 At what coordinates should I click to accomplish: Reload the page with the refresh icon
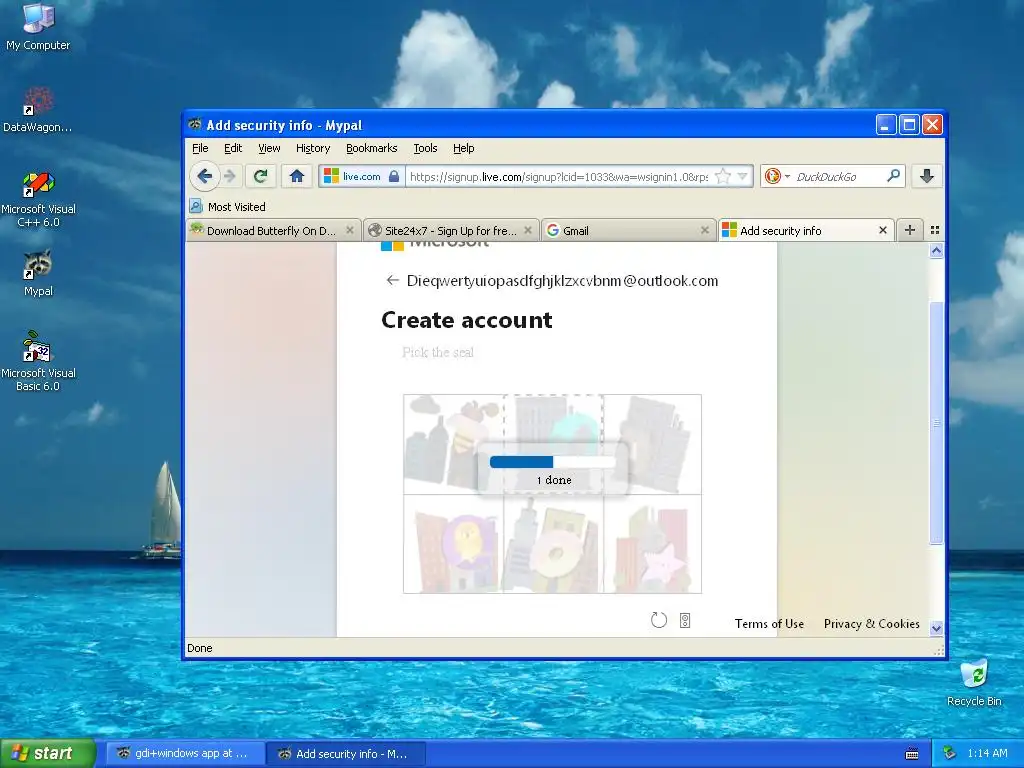coord(261,176)
